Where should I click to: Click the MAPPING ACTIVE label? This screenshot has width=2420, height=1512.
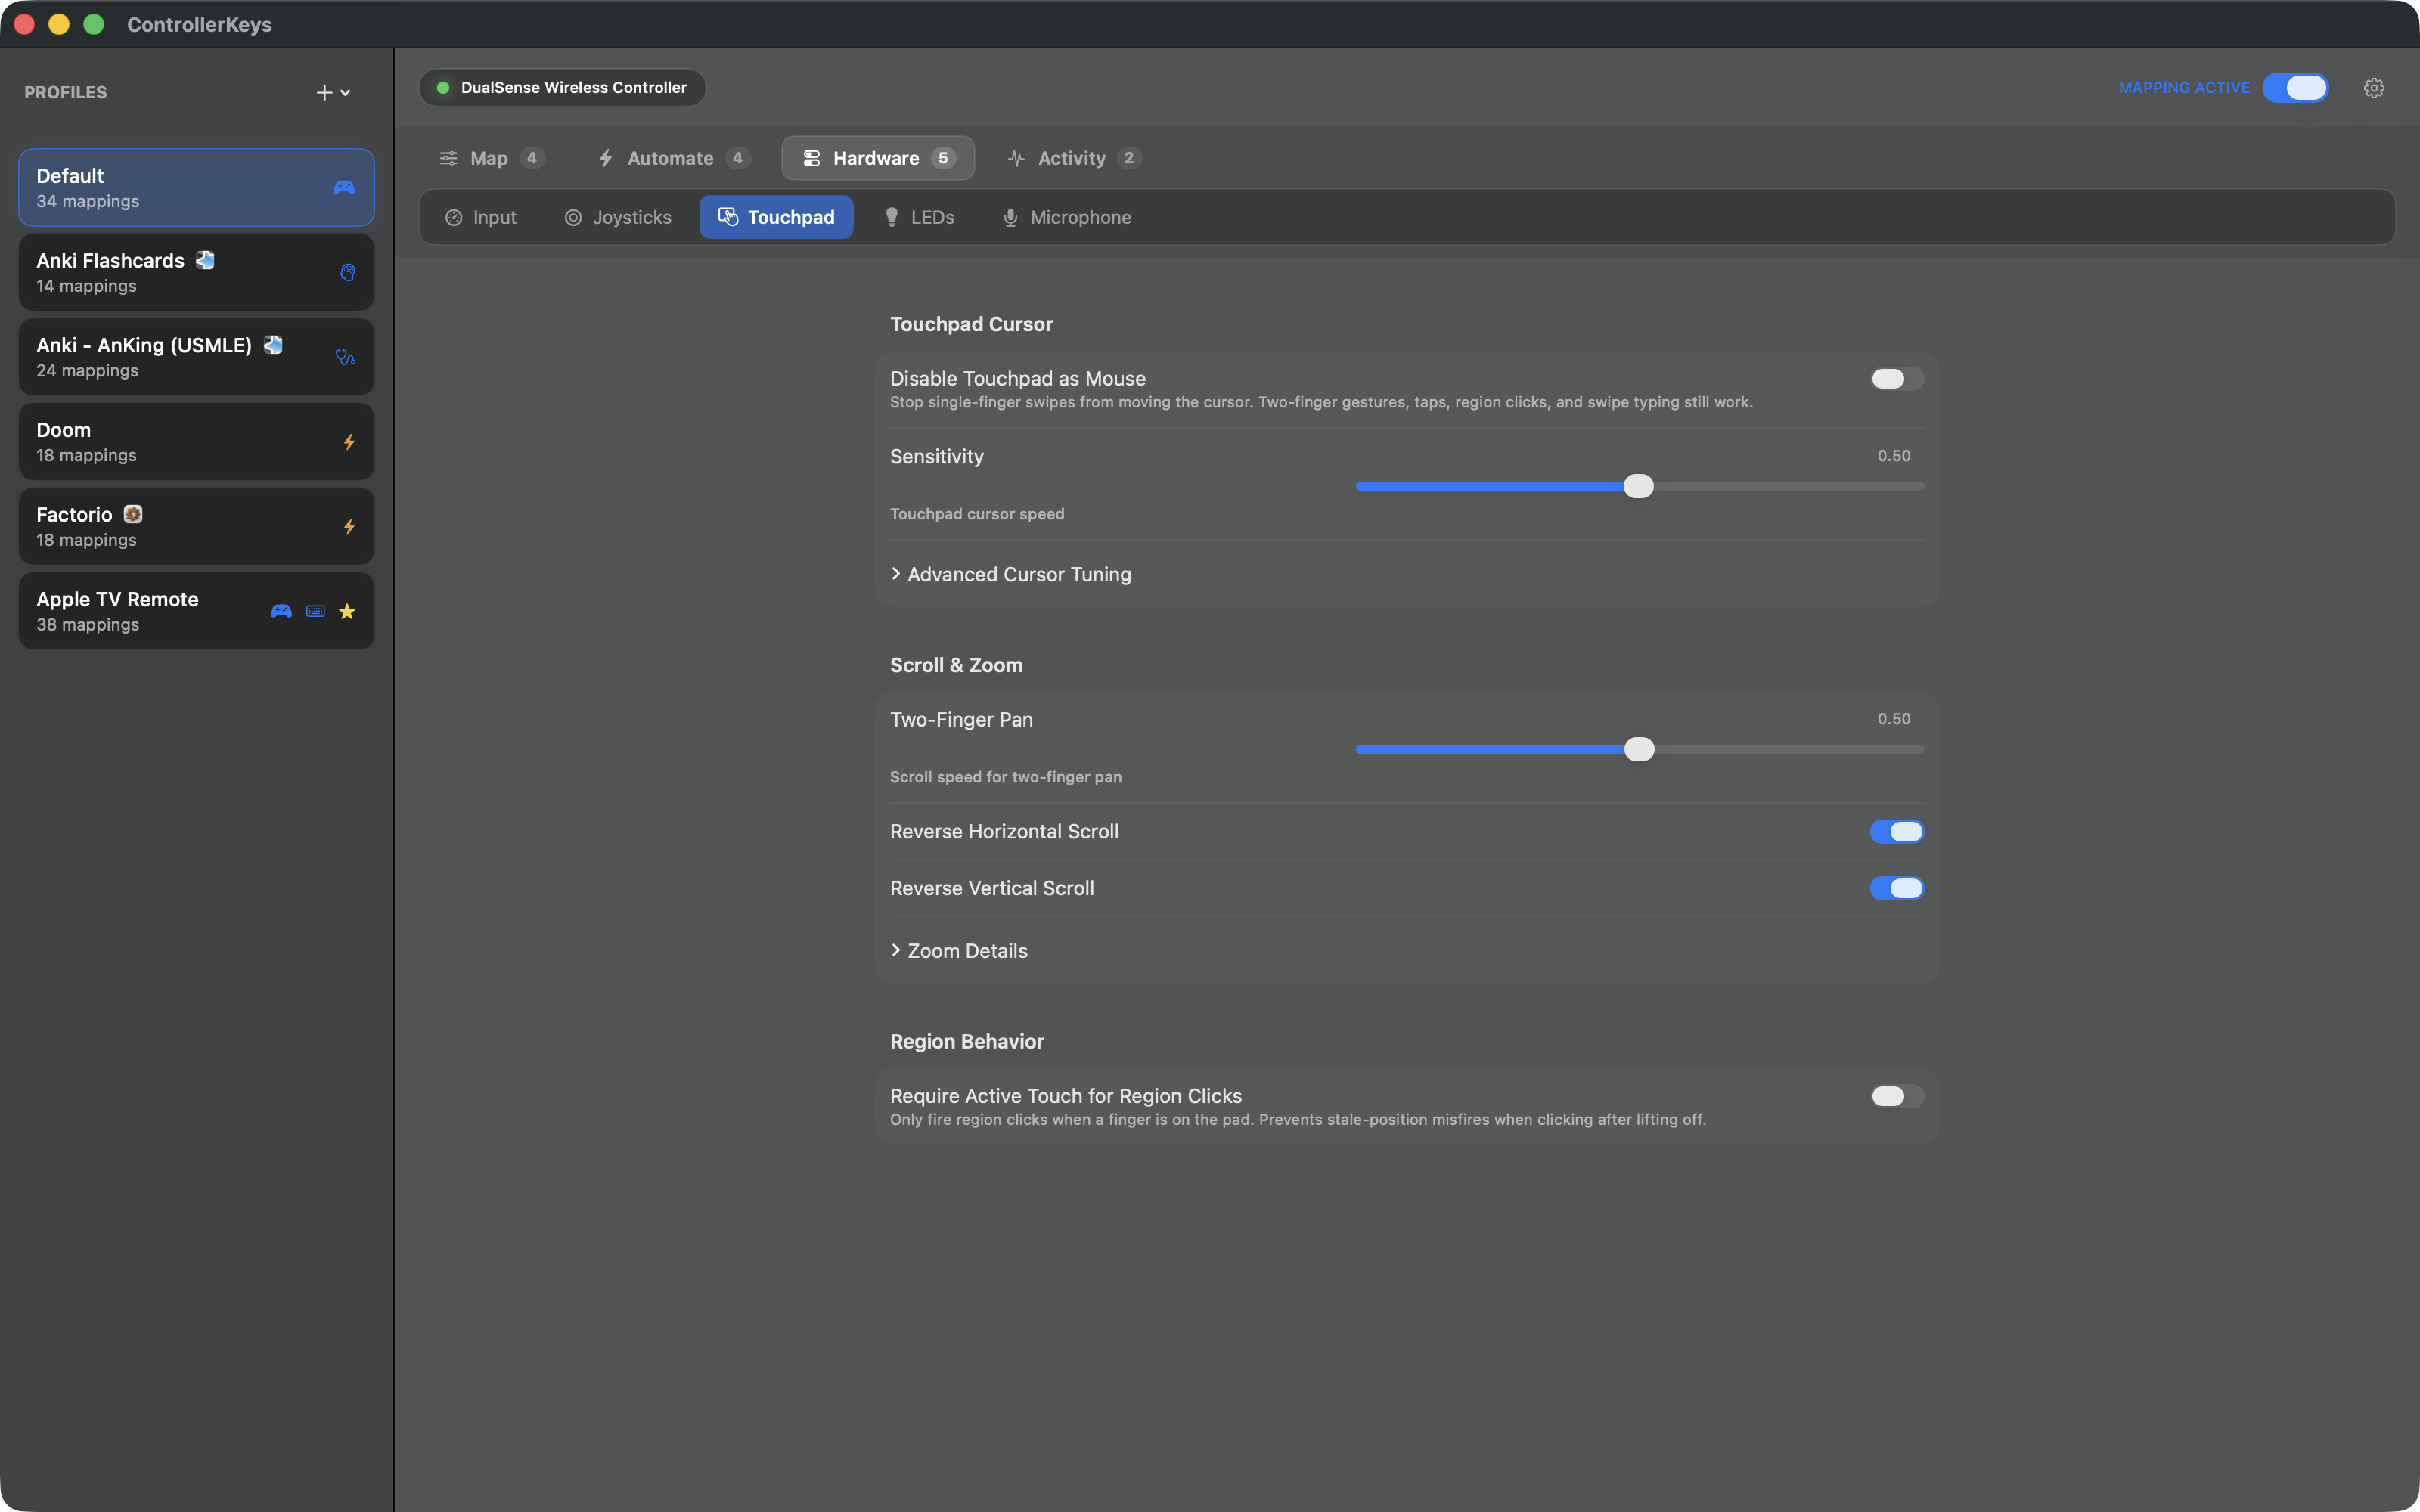point(2184,88)
